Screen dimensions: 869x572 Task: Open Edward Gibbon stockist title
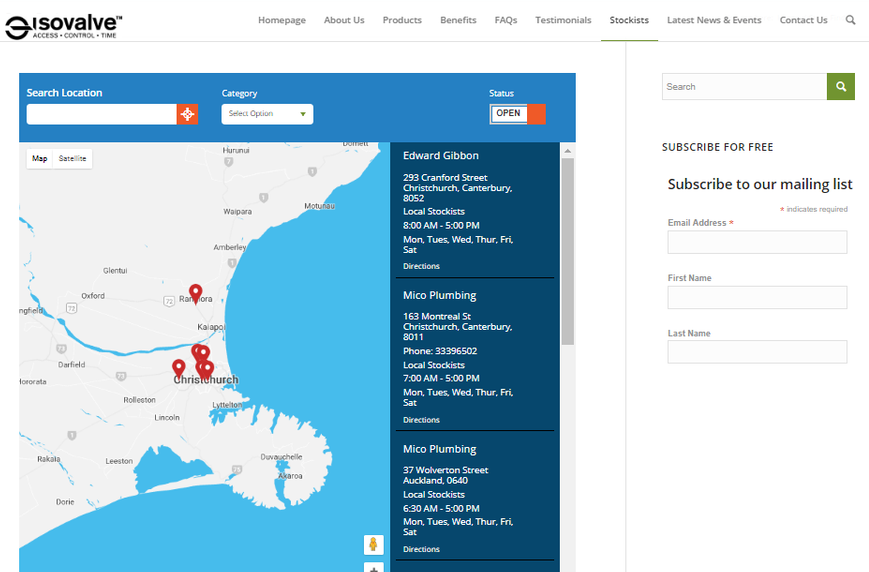click(x=441, y=156)
